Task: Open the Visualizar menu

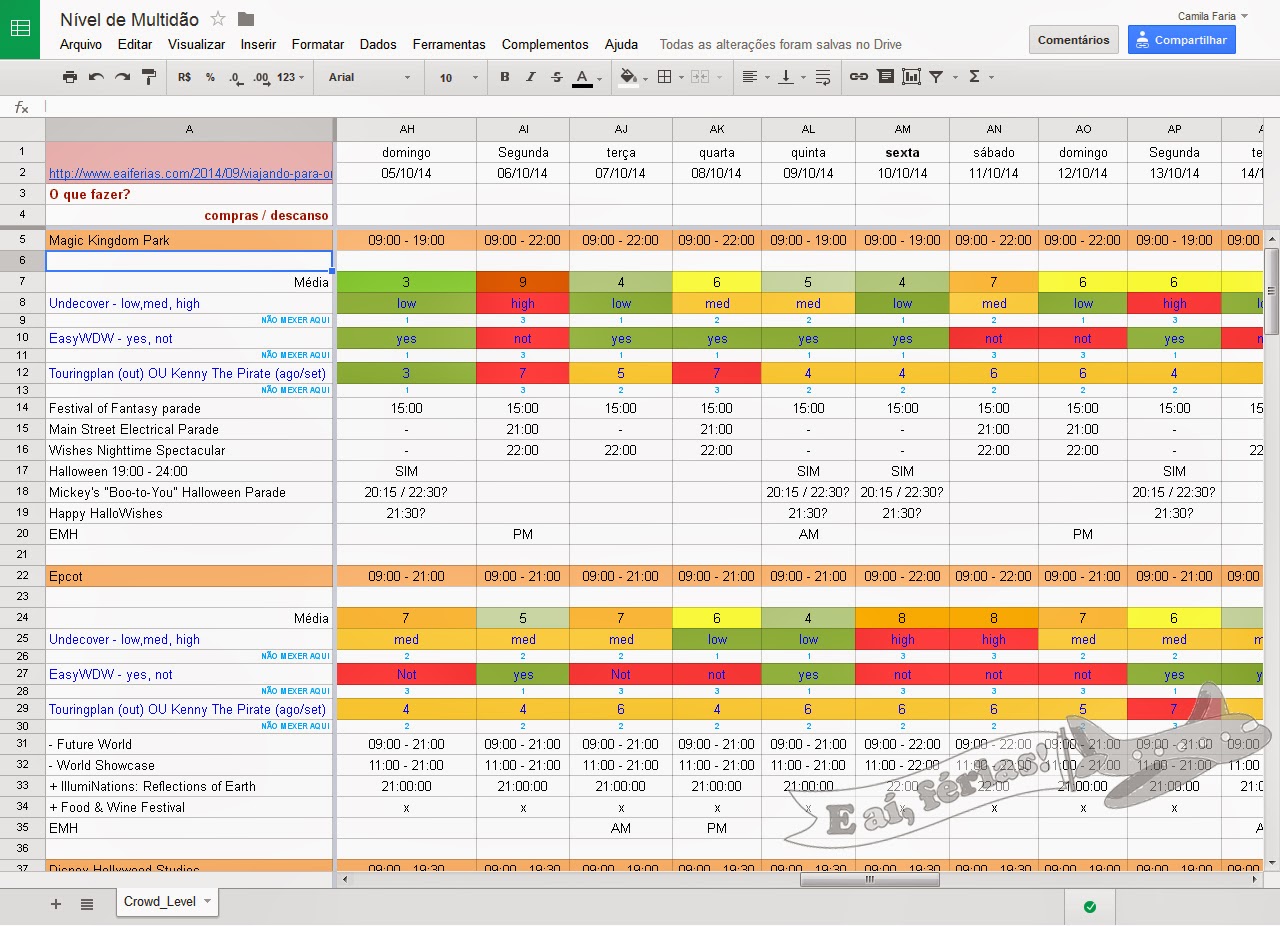Action: pos(196,44)
